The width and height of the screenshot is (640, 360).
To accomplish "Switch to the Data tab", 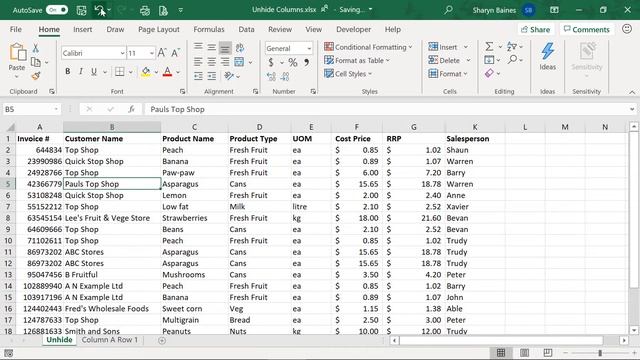I will click(x=246, y=29).
